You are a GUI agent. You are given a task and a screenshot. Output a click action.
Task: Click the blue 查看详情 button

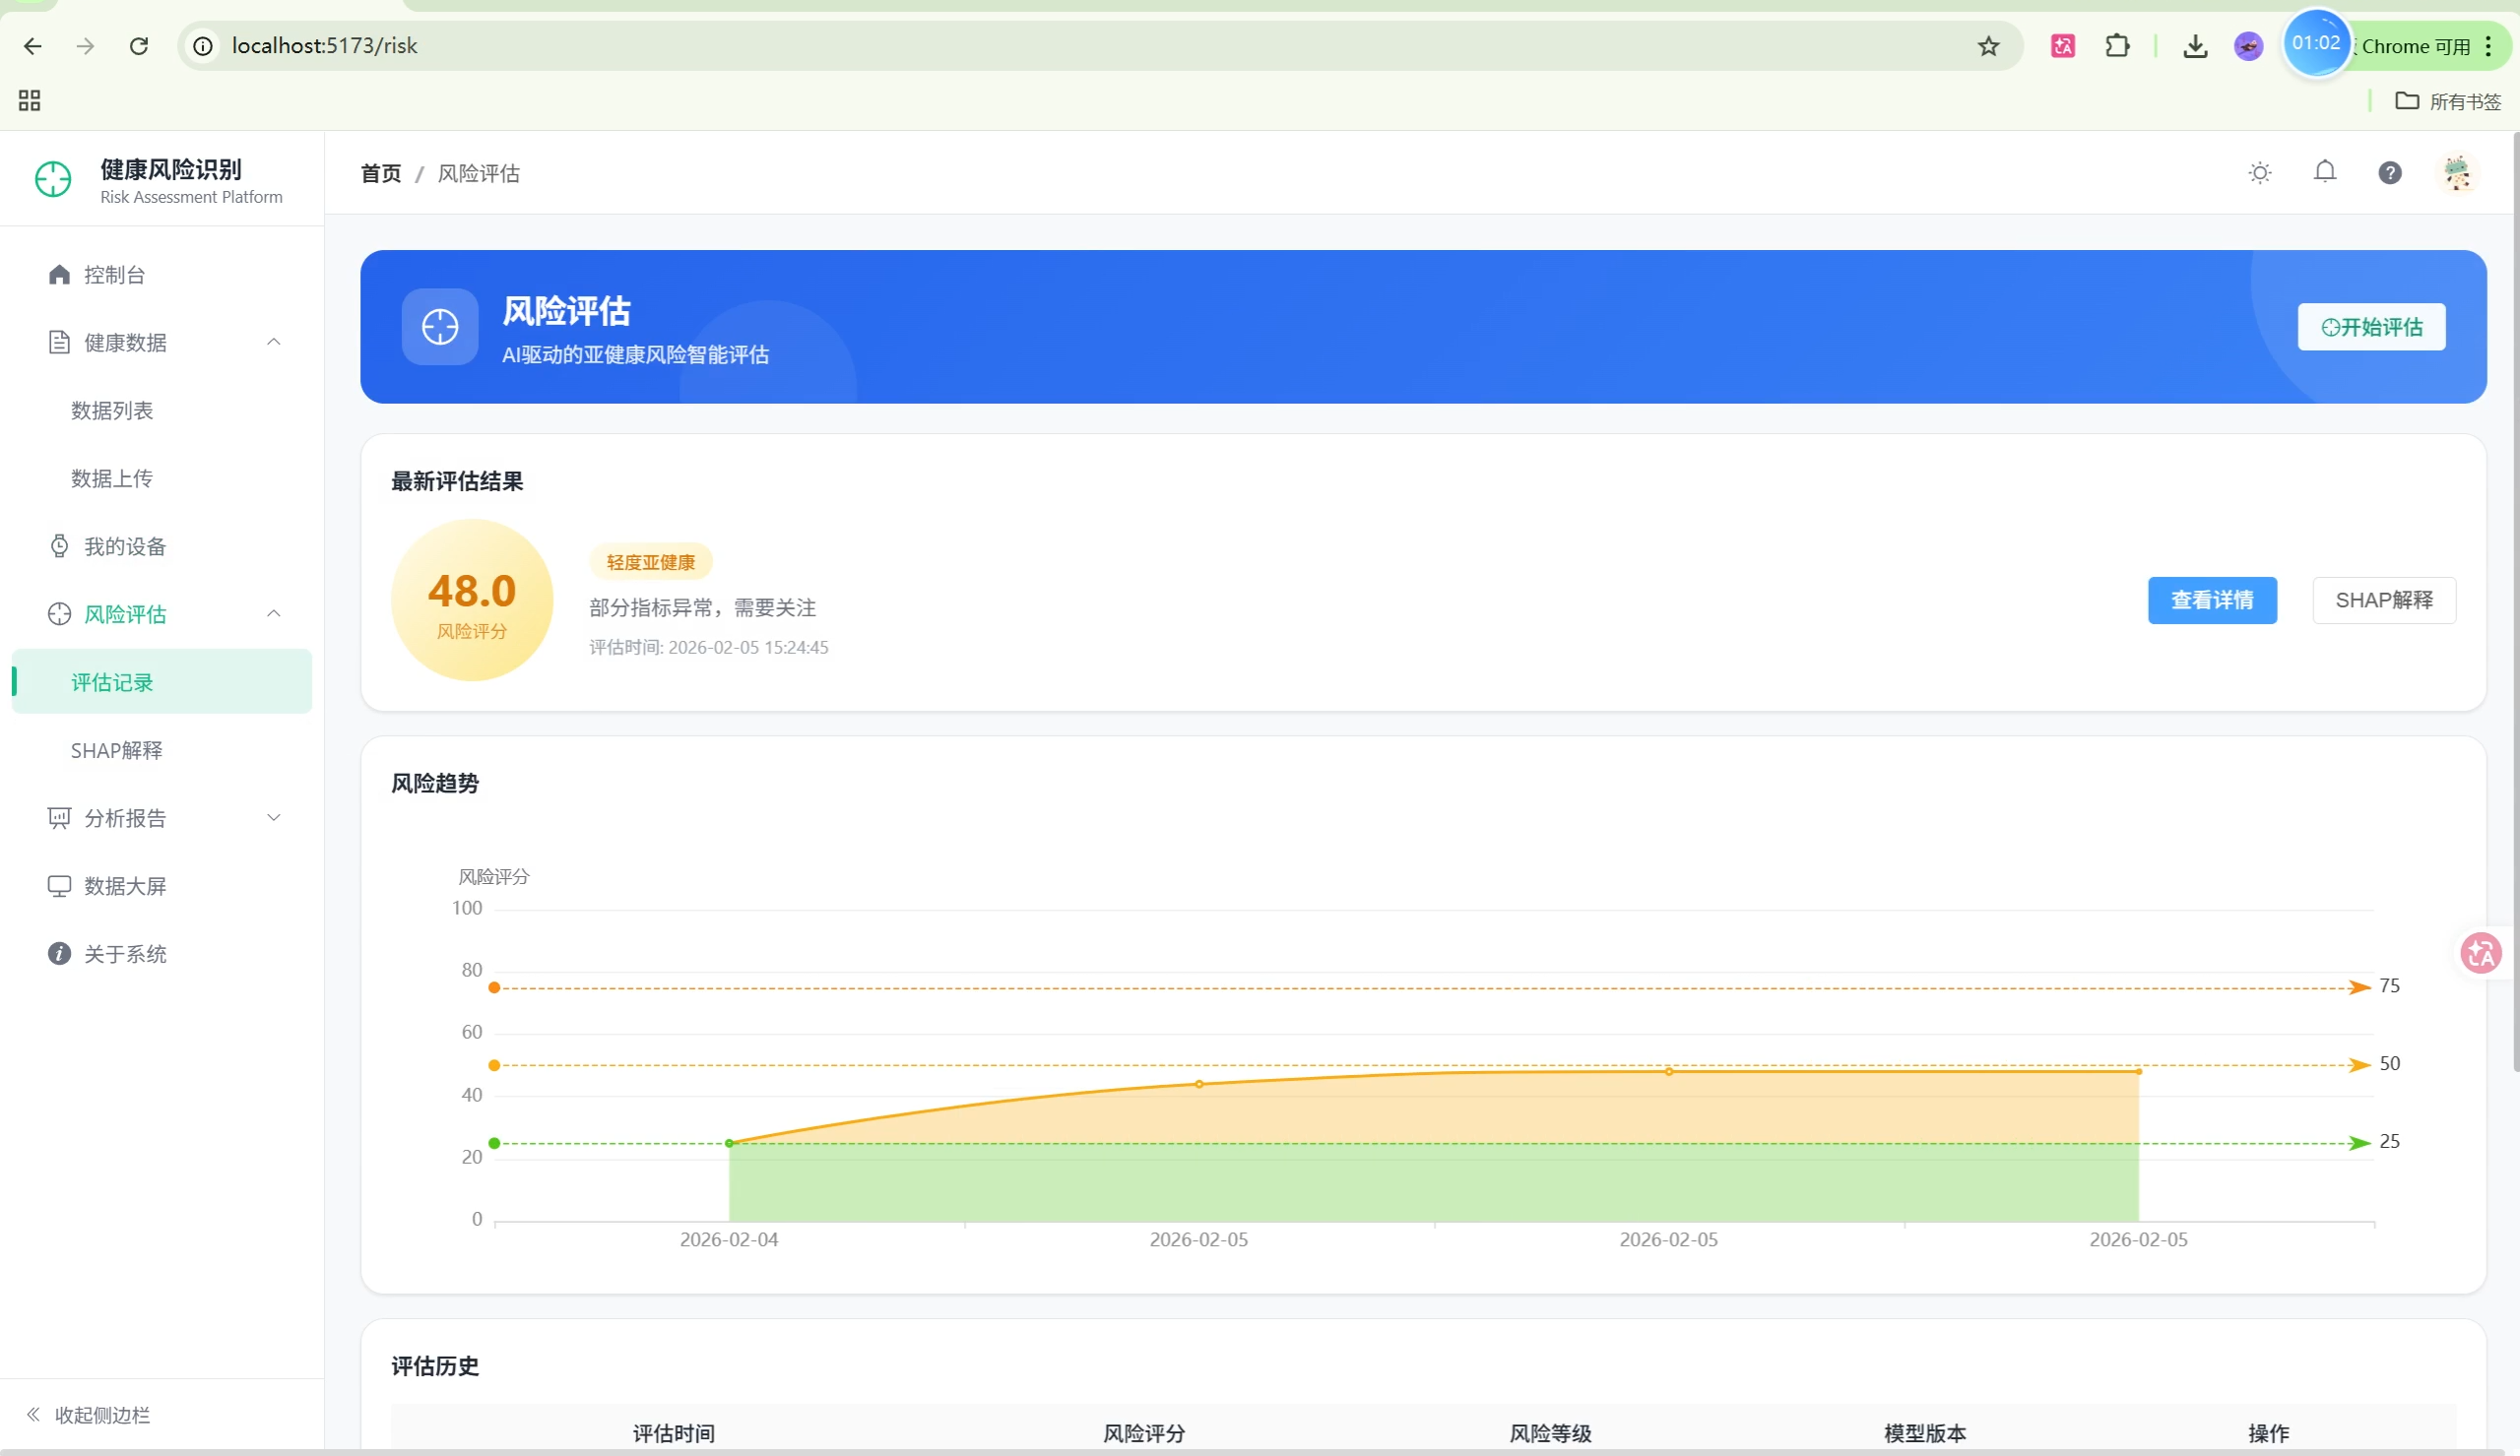[x=2212, y=600]
